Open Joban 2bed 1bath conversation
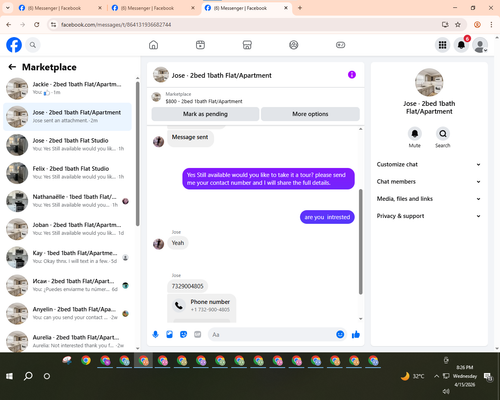Viewport: 500px width, 400px height. [67, 229]
